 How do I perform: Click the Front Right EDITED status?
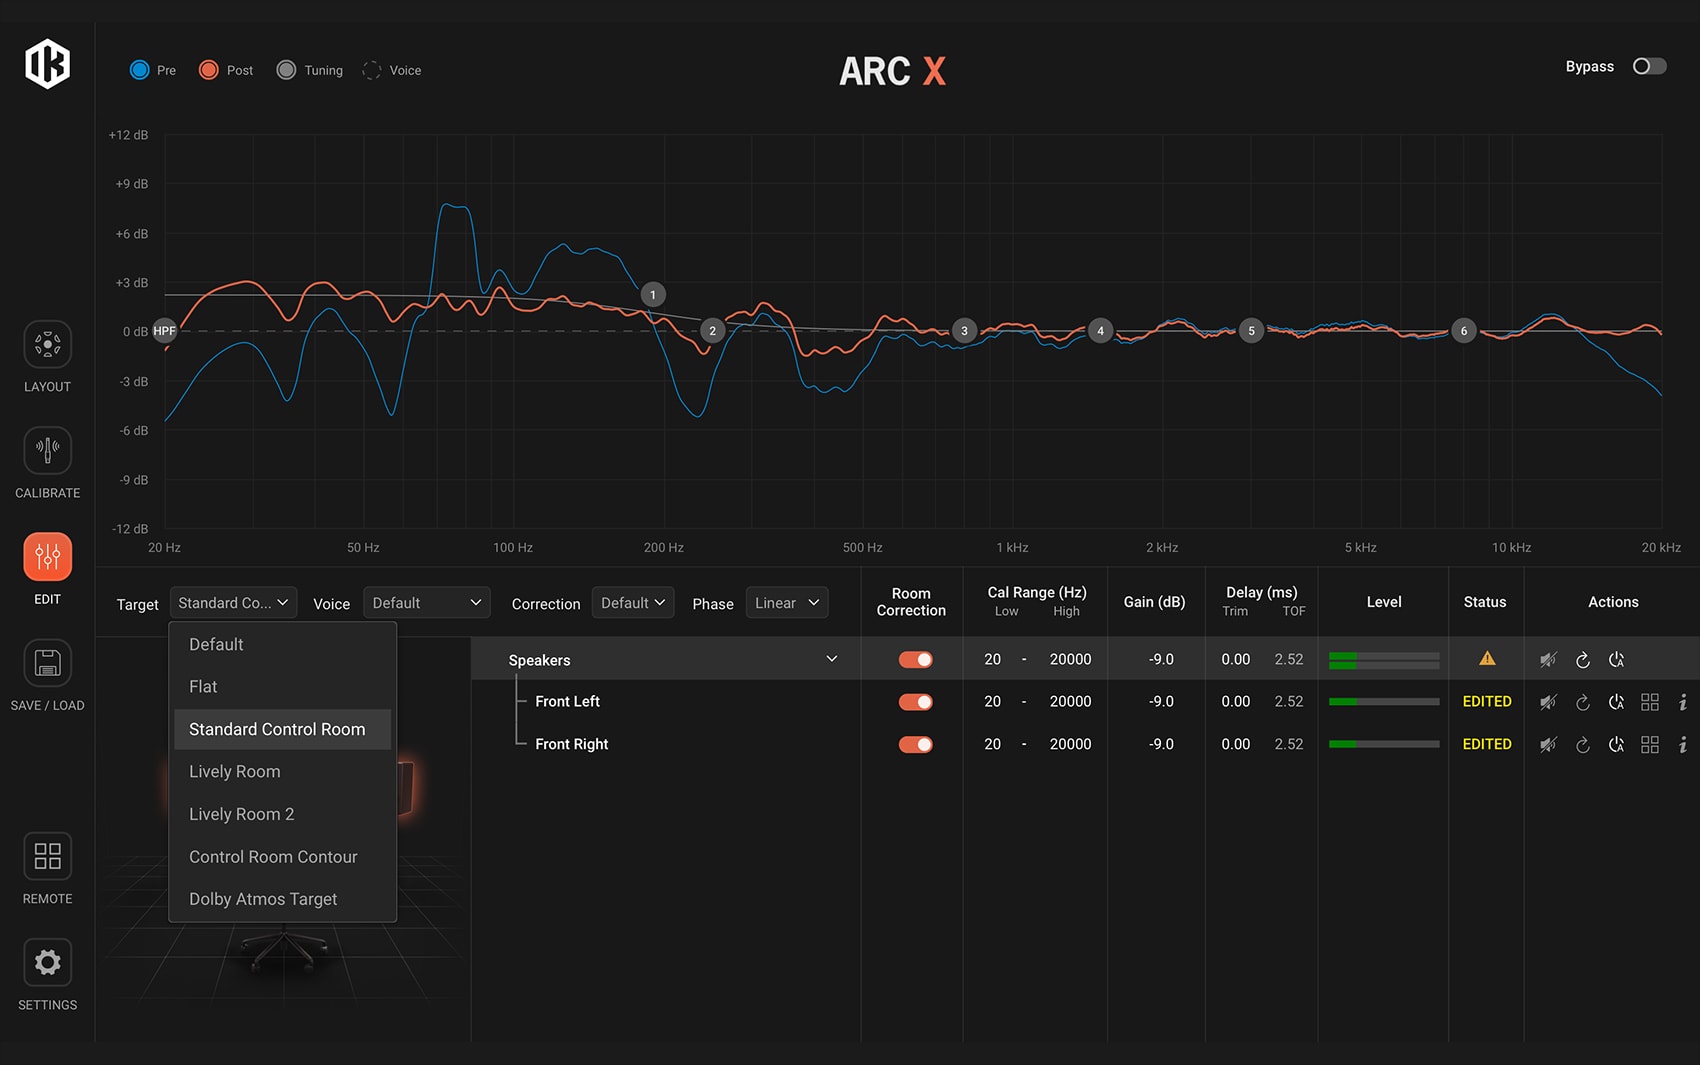tap(1486, 745)
